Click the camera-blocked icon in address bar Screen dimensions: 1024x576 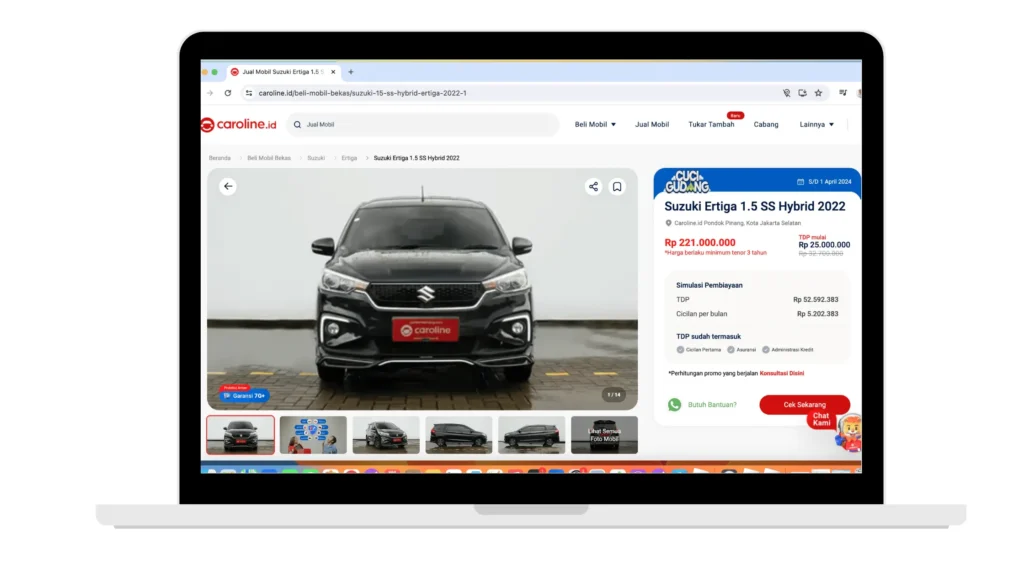tap(786, 93)
